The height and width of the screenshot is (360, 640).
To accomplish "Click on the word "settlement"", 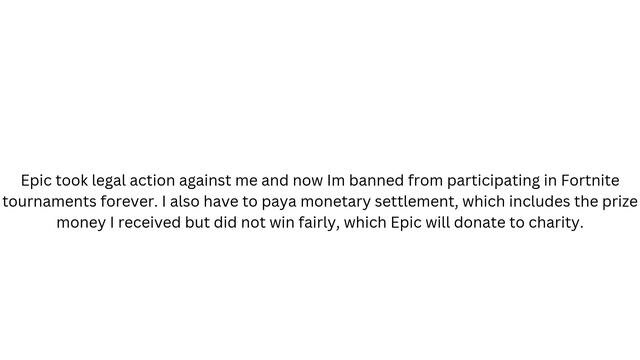I will [x=416, y=202].
